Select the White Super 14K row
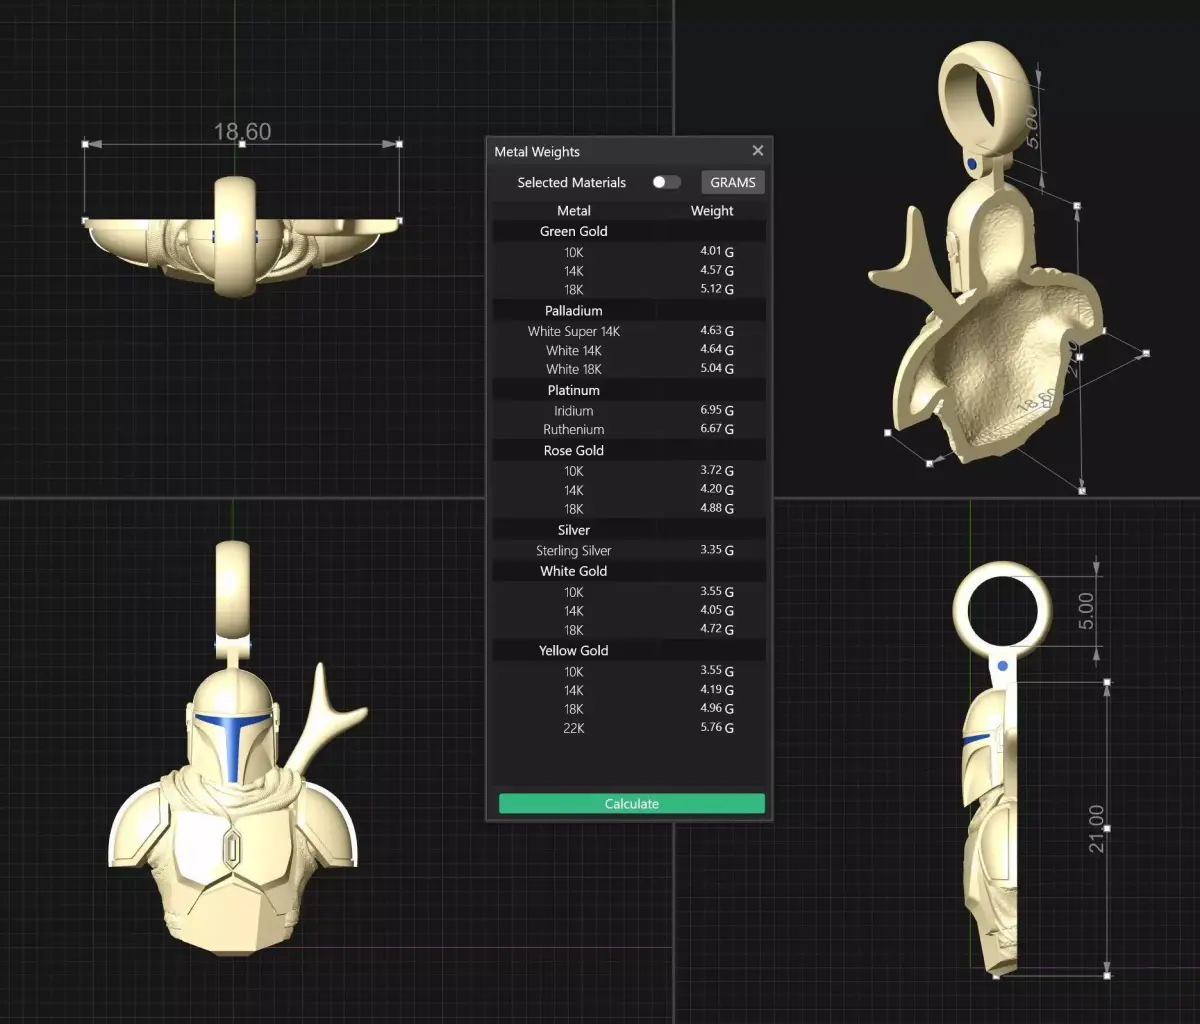Screen dimensions: 1200x1024 [x=629, y=331]
